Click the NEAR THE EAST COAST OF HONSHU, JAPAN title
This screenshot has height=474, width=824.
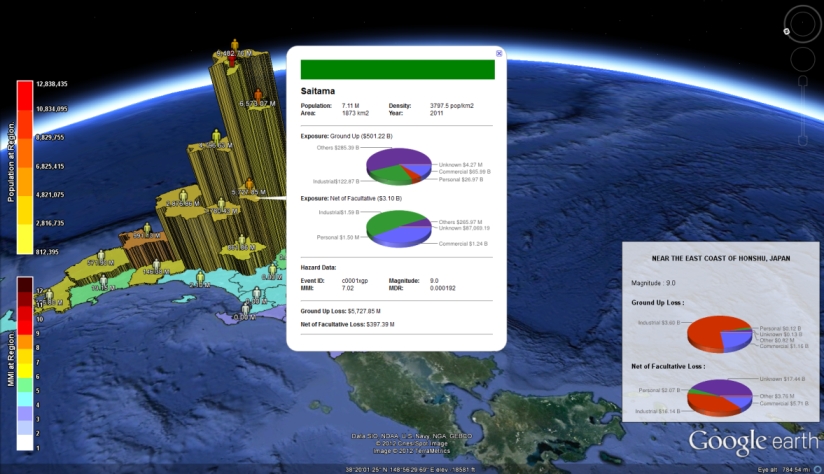point(720,259)
